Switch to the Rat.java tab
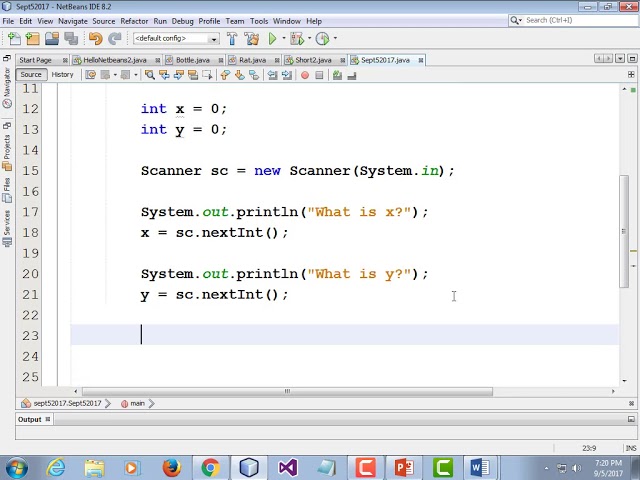640x480 pixels. point(252,60)
